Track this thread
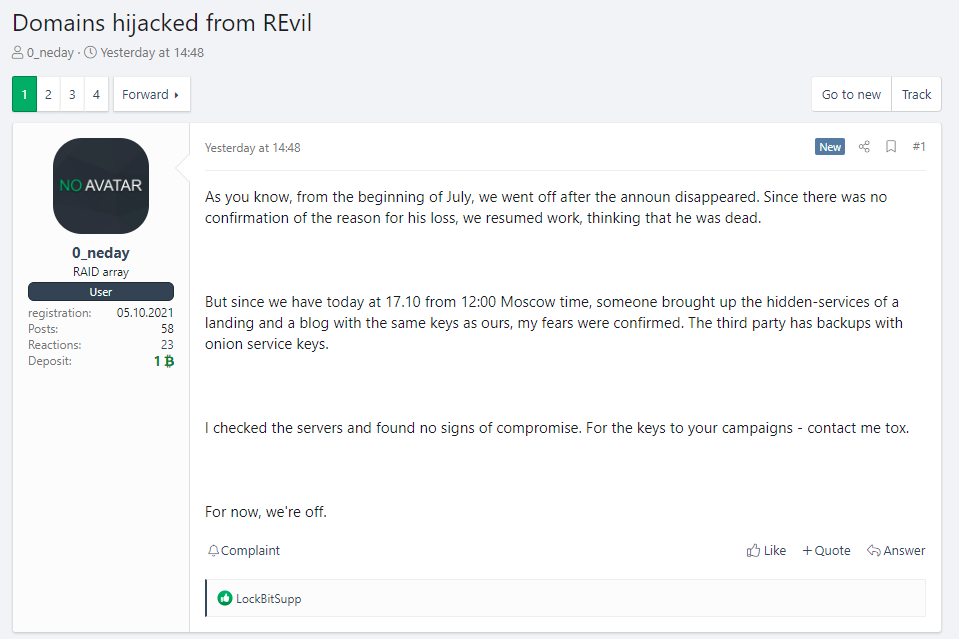The image size is (959, 639). [x=916, y=94]
